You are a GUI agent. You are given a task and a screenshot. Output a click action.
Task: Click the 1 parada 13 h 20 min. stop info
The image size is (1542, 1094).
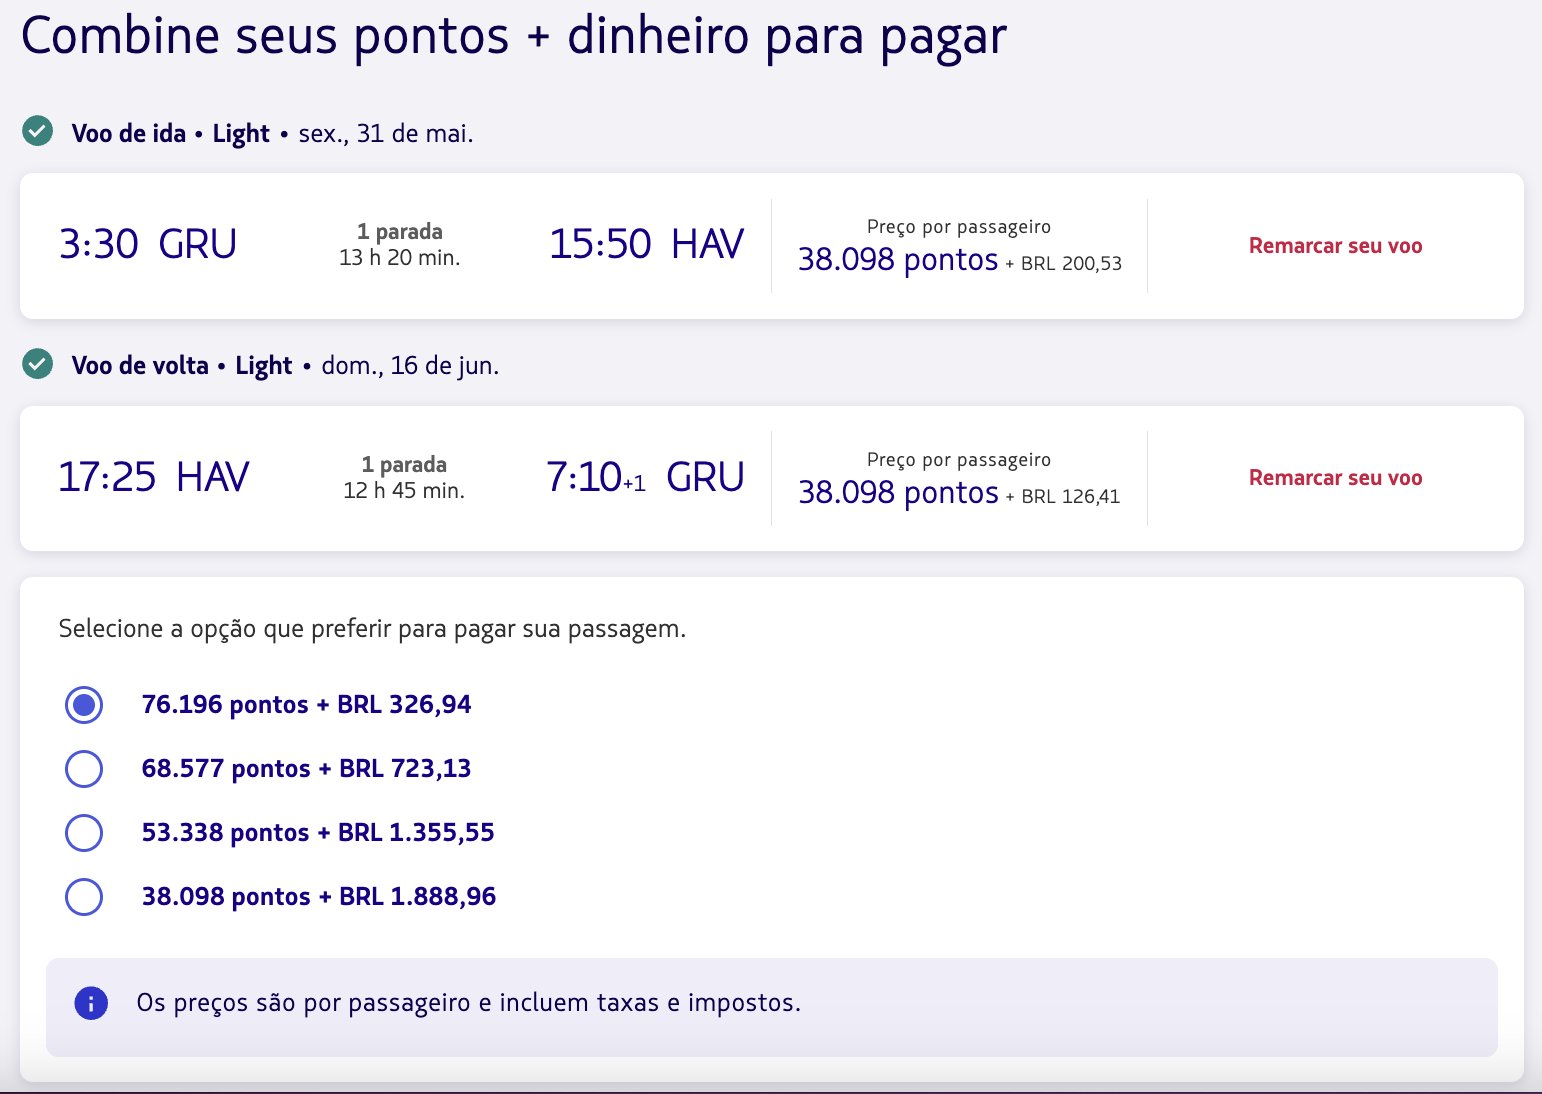click(400, 245)
